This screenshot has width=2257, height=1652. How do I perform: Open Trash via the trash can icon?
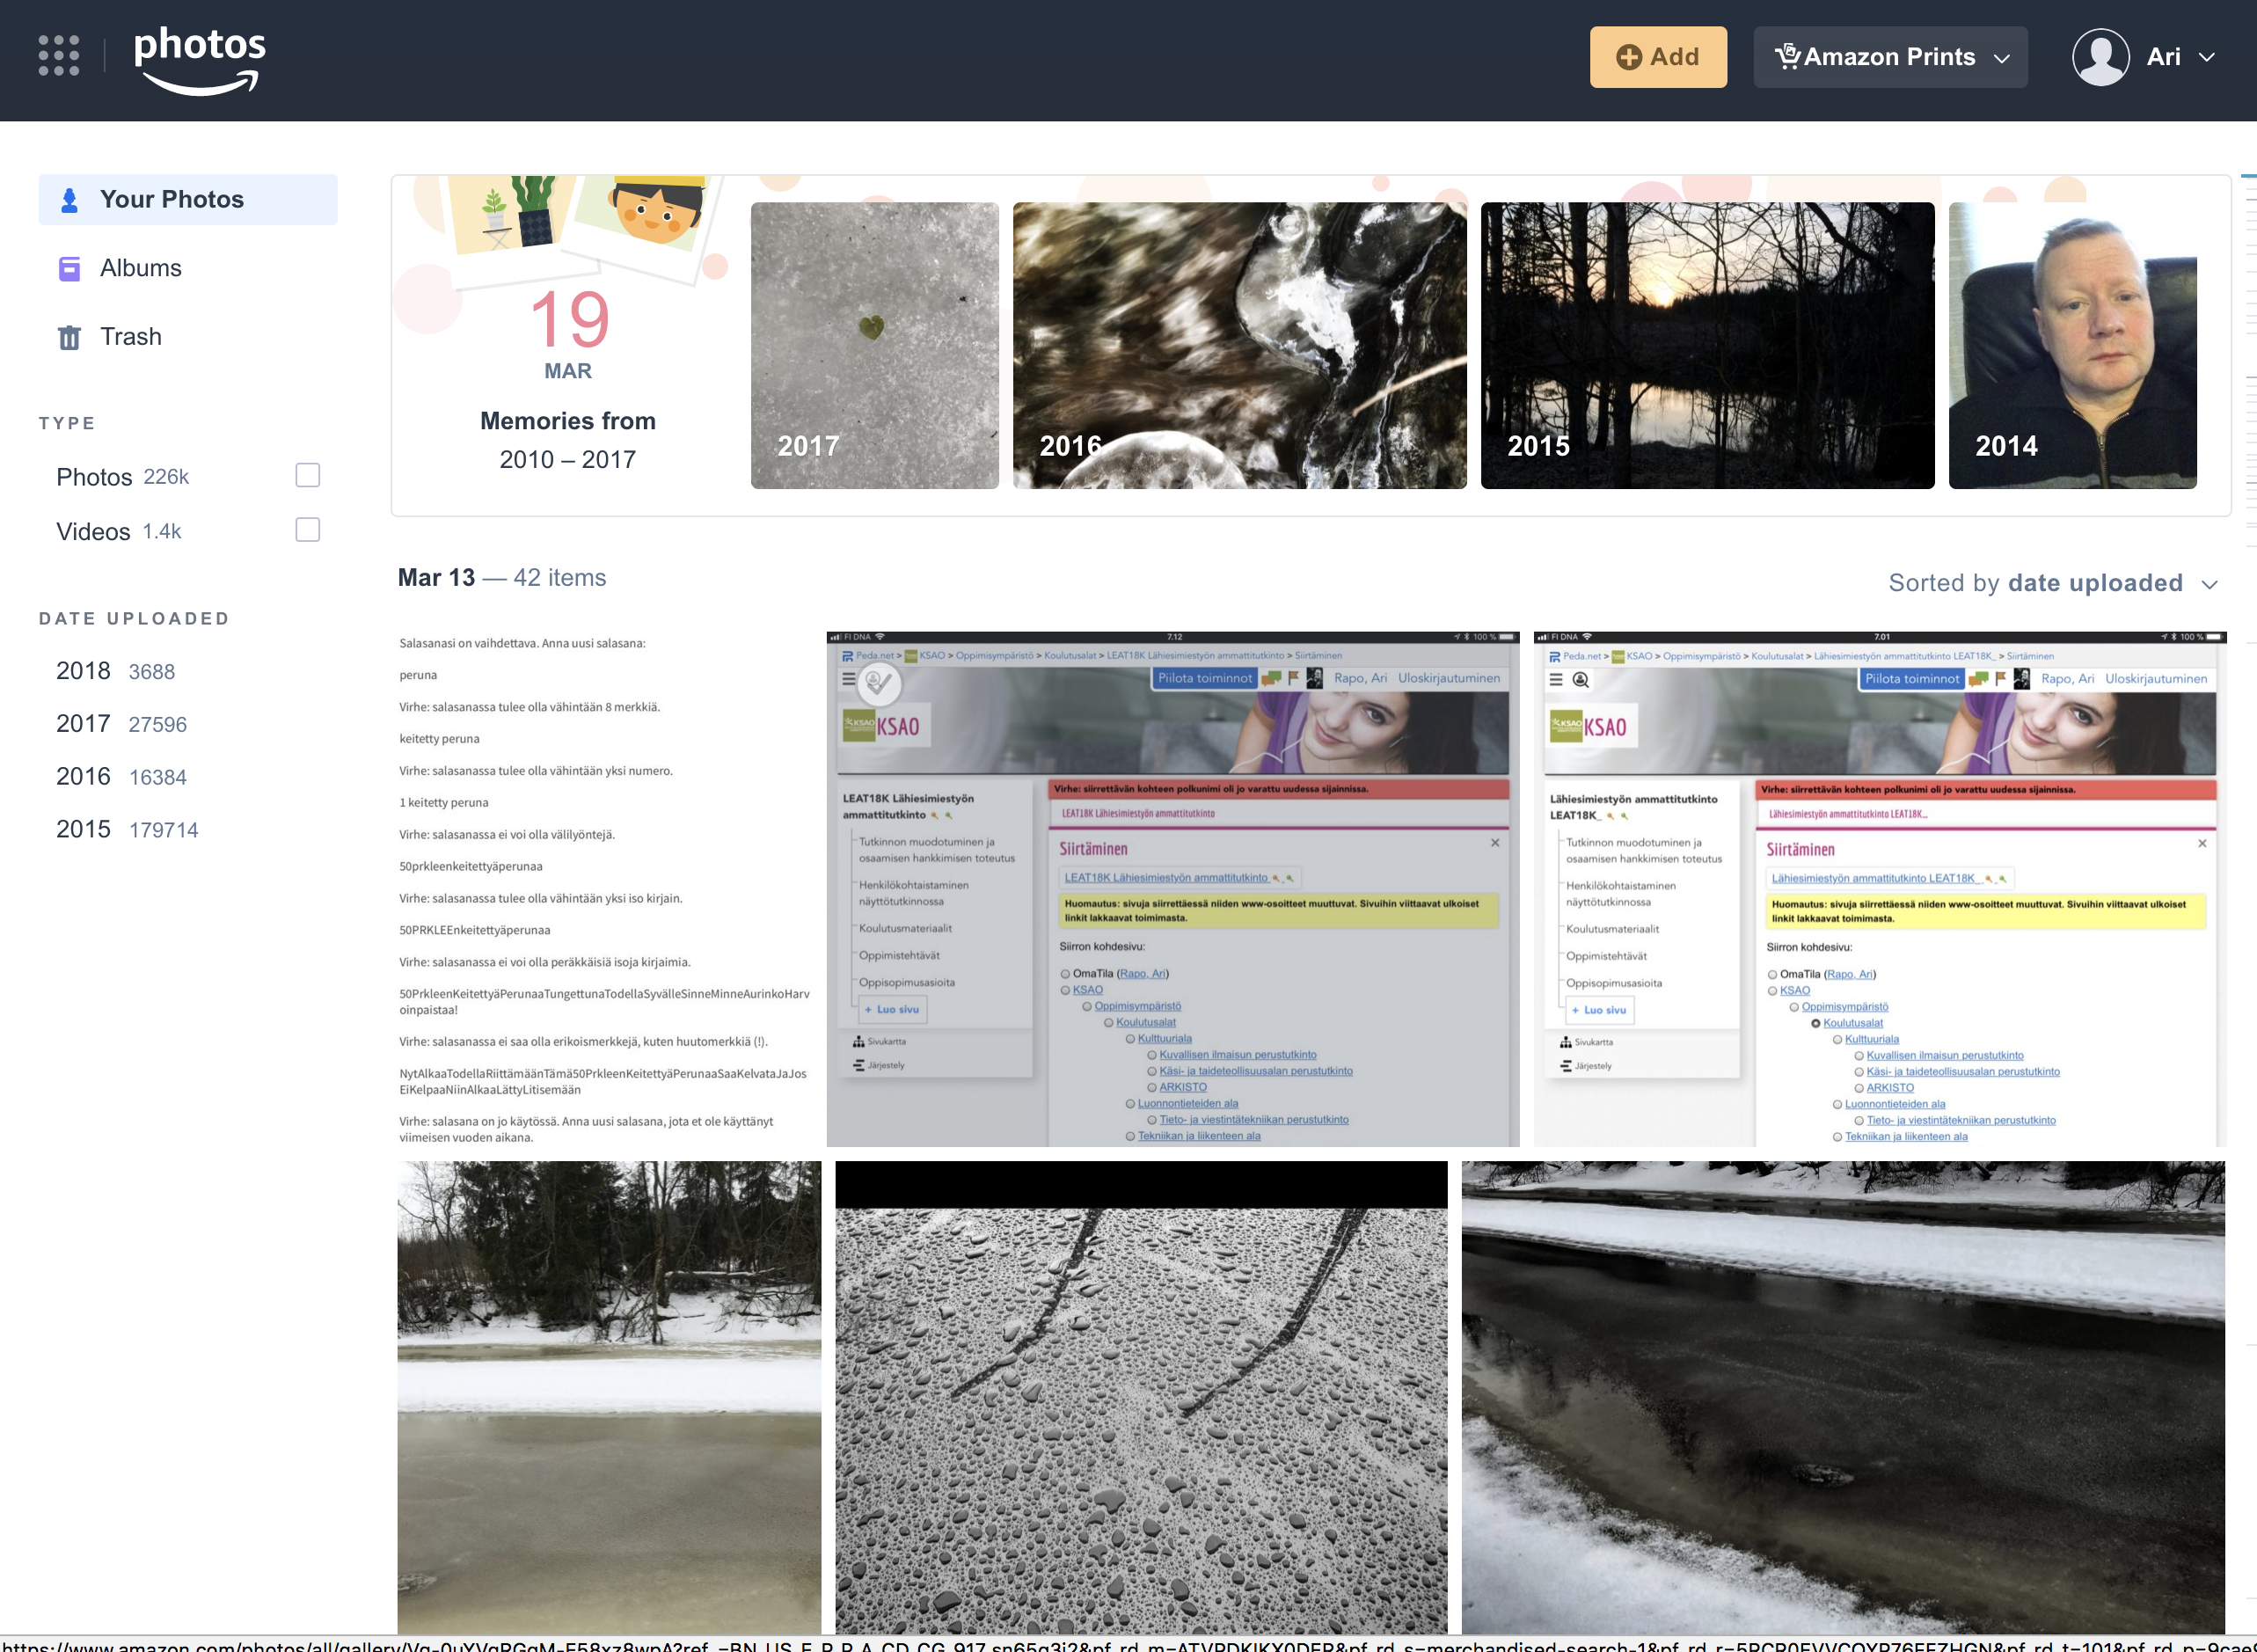69,338
